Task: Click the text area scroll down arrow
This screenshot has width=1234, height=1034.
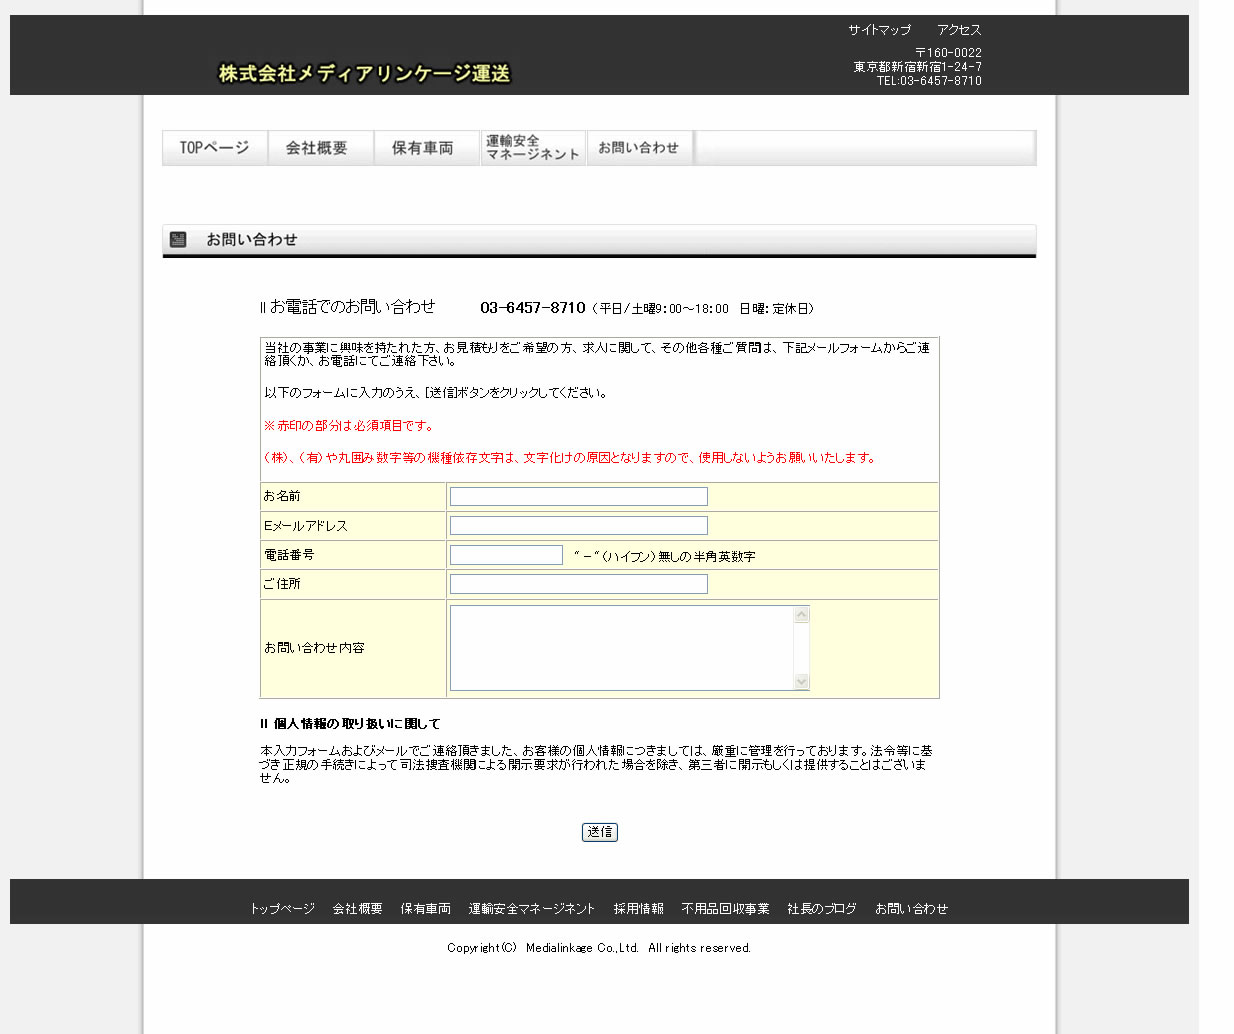Action: (x=801, y=682)
